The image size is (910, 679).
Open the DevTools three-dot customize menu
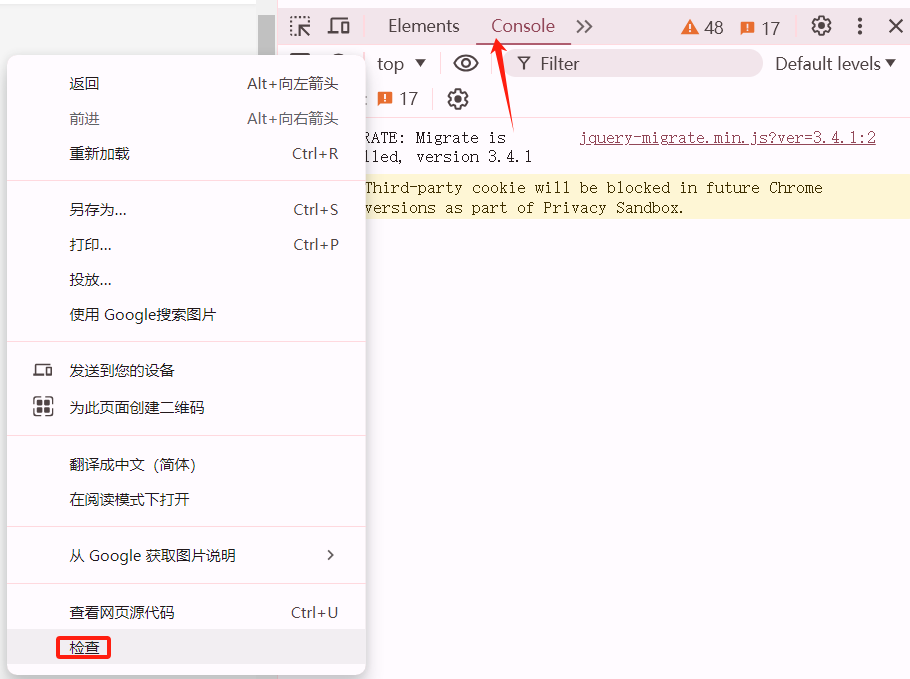[859, 26]
